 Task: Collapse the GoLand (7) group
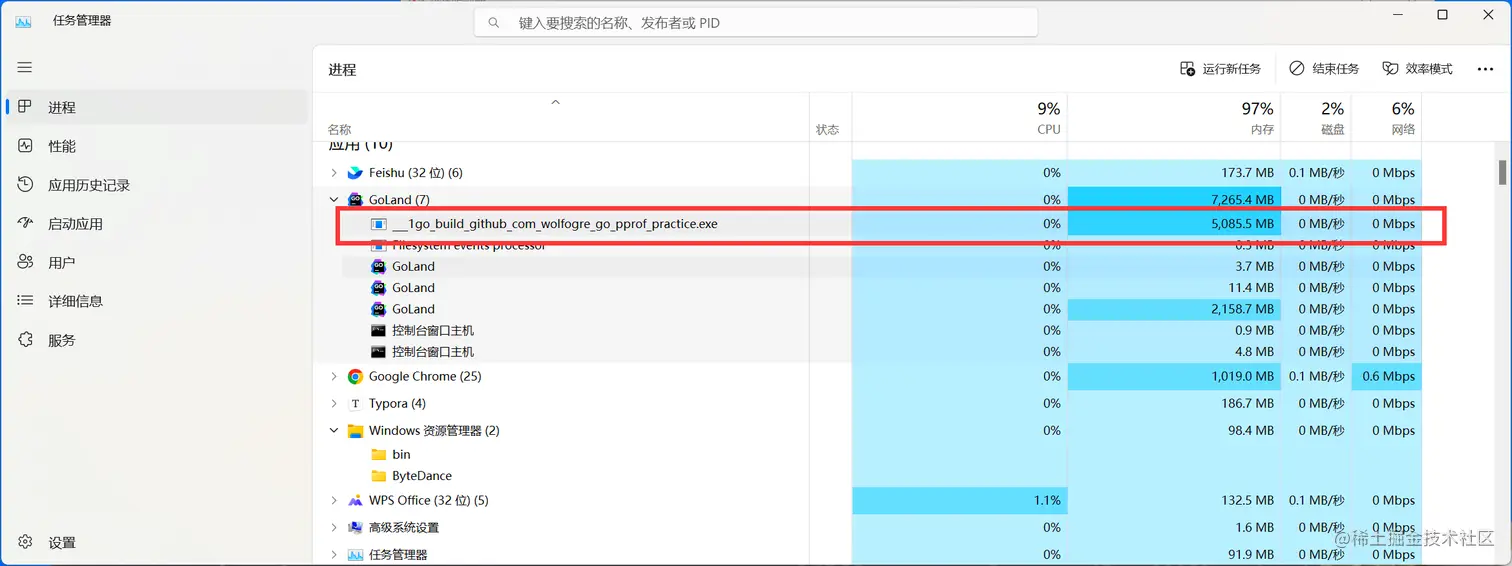334,200
